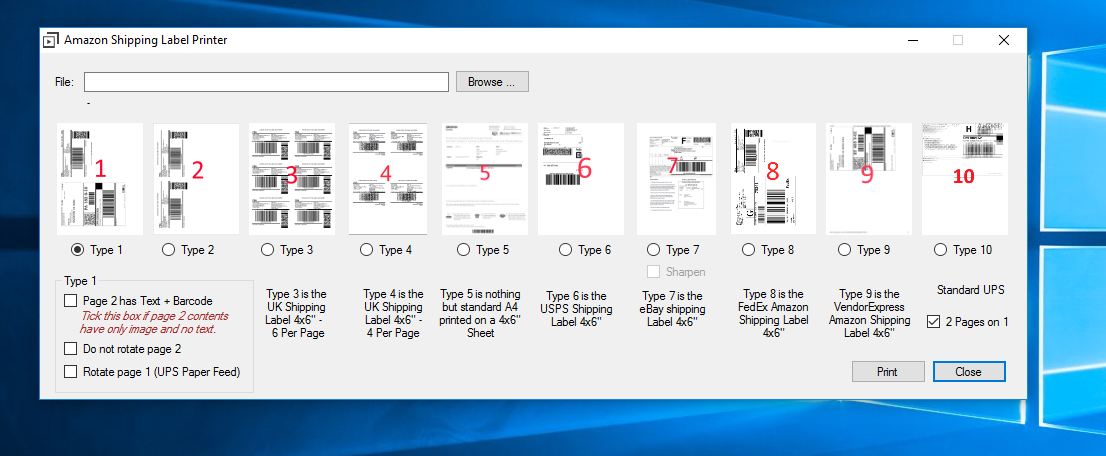The width and height of the screenshot is (1106, 456).
Task: Minimize the Amazon Shipping Label Printer window
Action: pyautogui.click(x=913, y=40)
